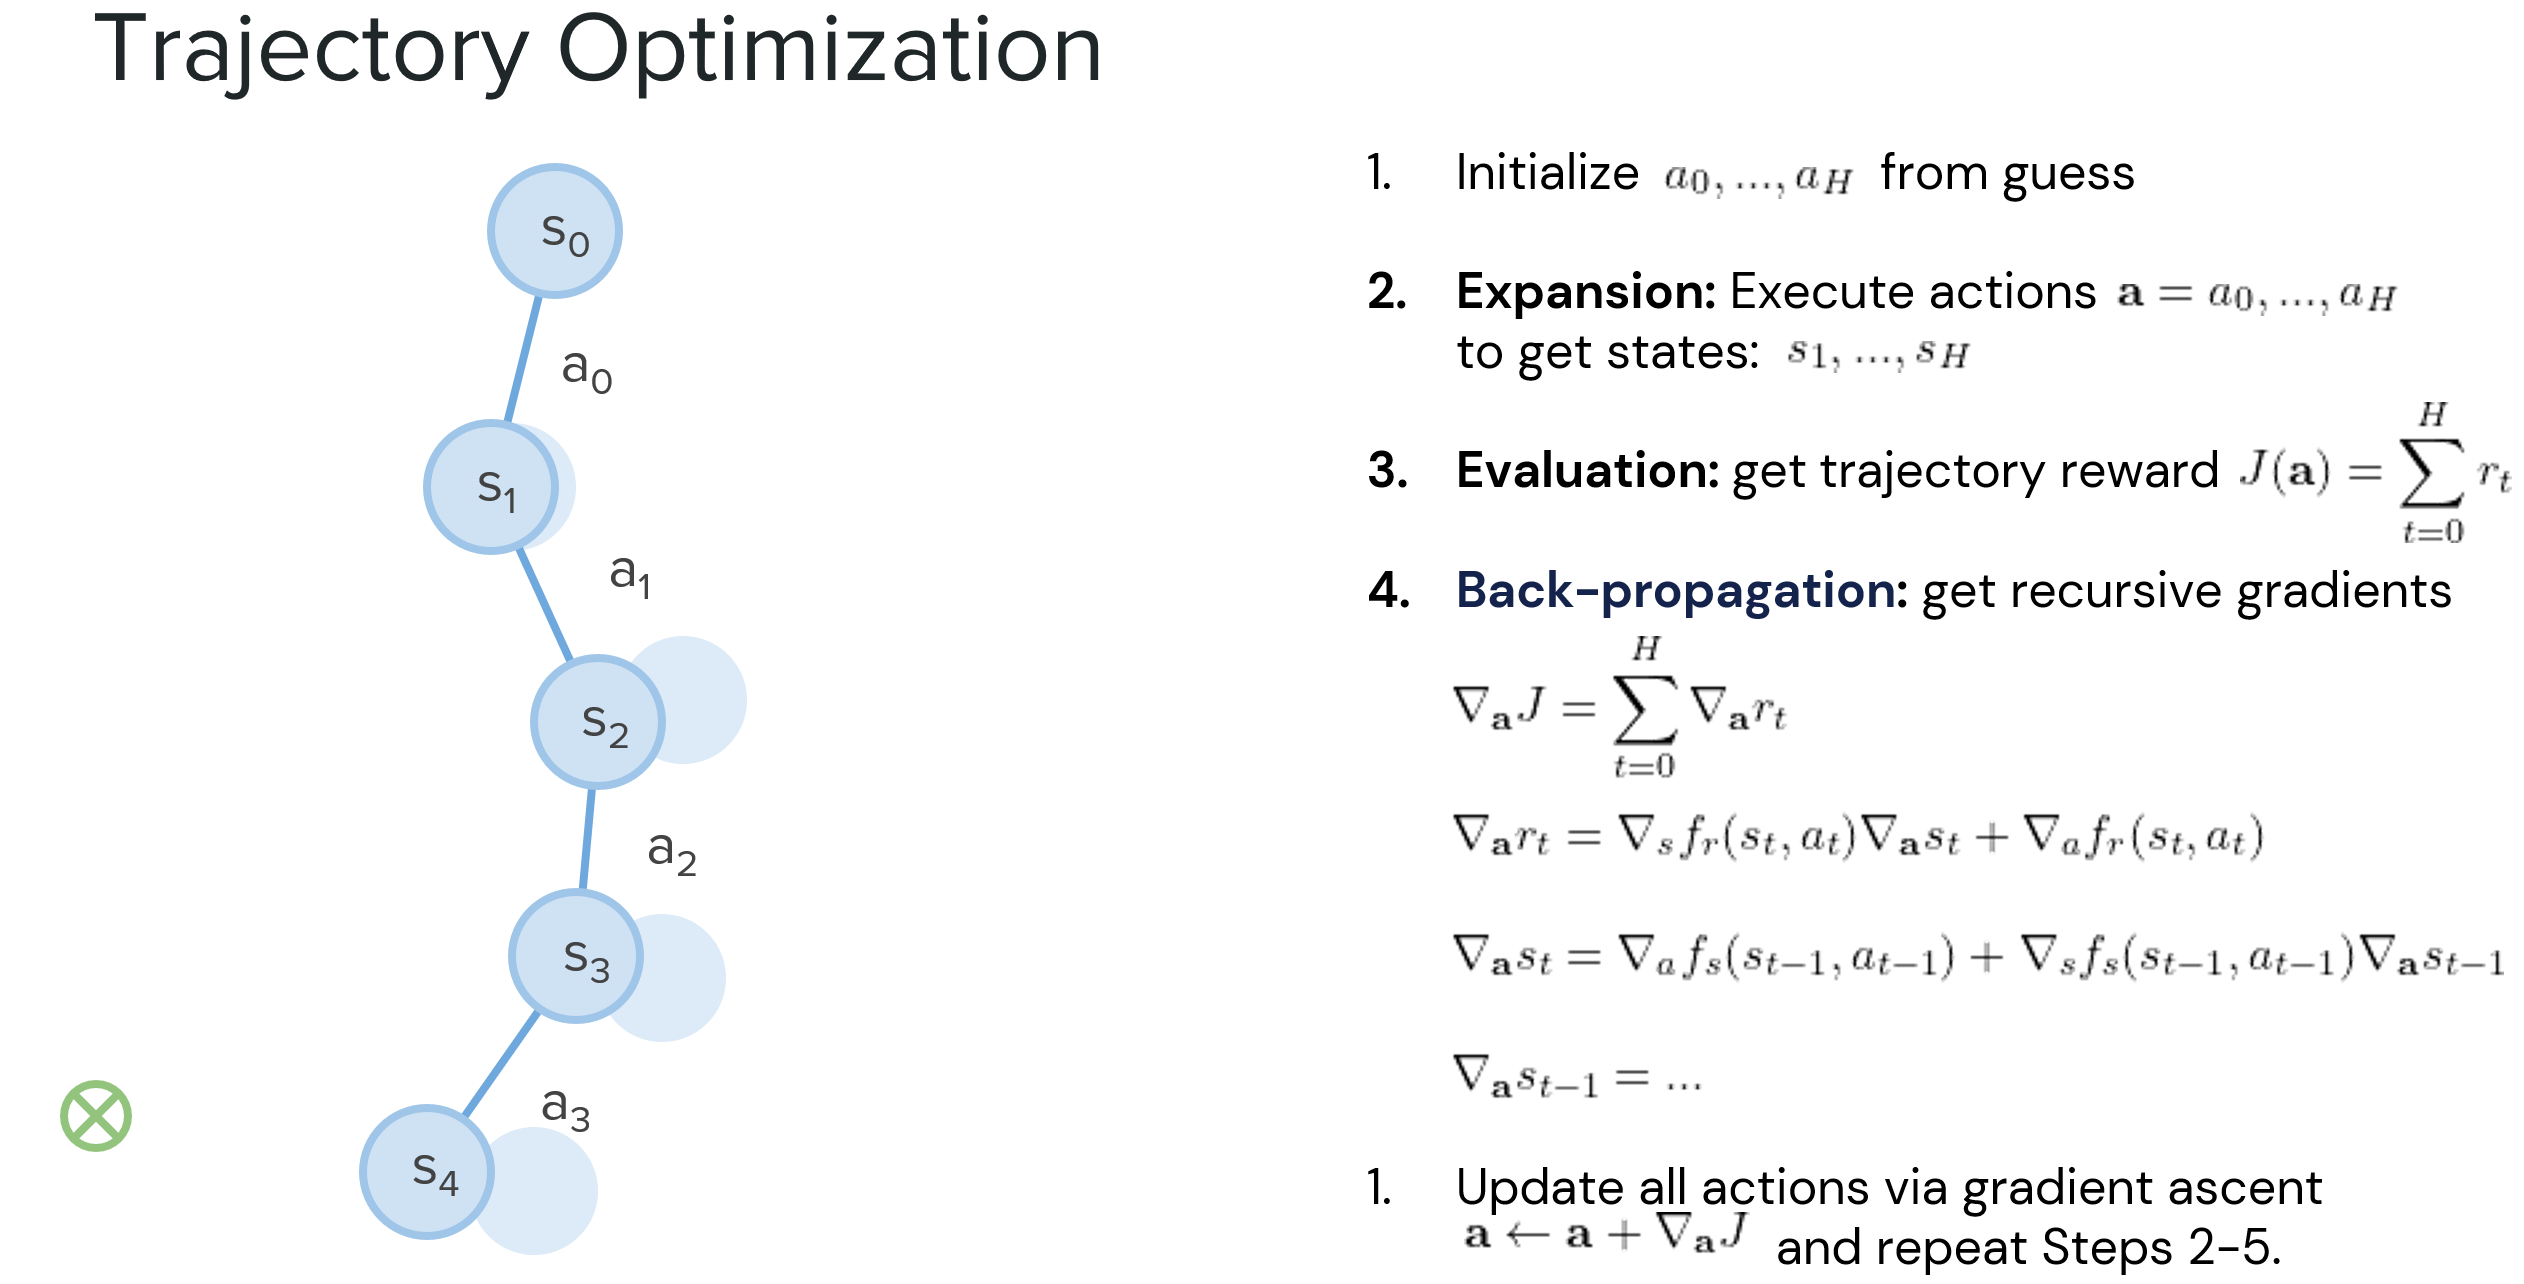2524x1284 pixels.
Task: Click the a0 action label
Action: click(587, 370)
